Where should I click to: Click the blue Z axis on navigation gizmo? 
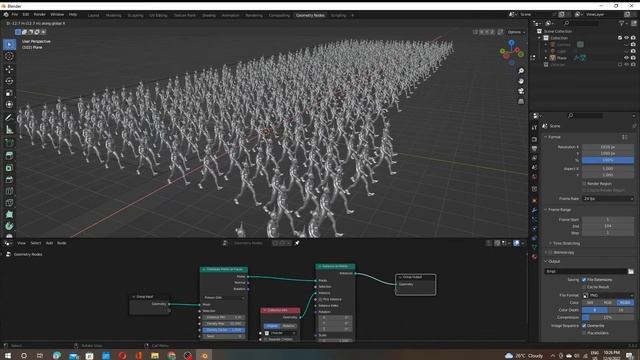511,42
